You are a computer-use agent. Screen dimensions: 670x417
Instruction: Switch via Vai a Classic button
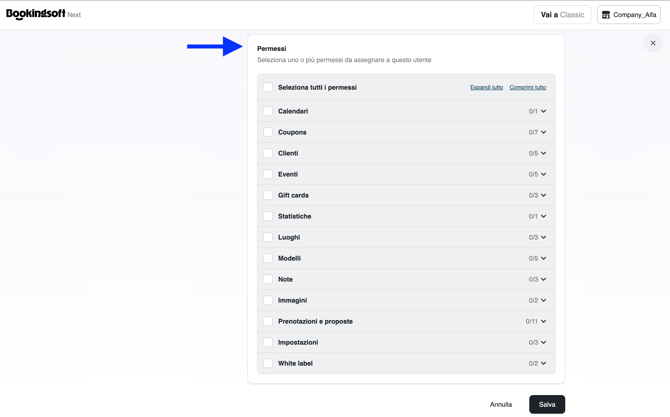pos(562,15)
